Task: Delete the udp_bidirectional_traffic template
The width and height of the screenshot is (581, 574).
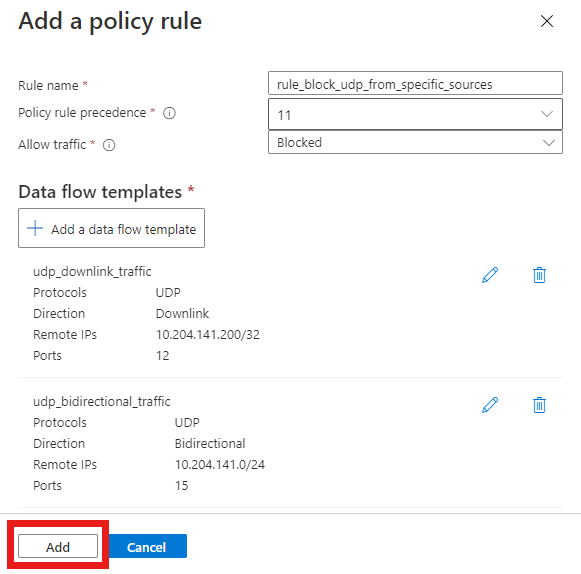Action: tap(539, 405)
